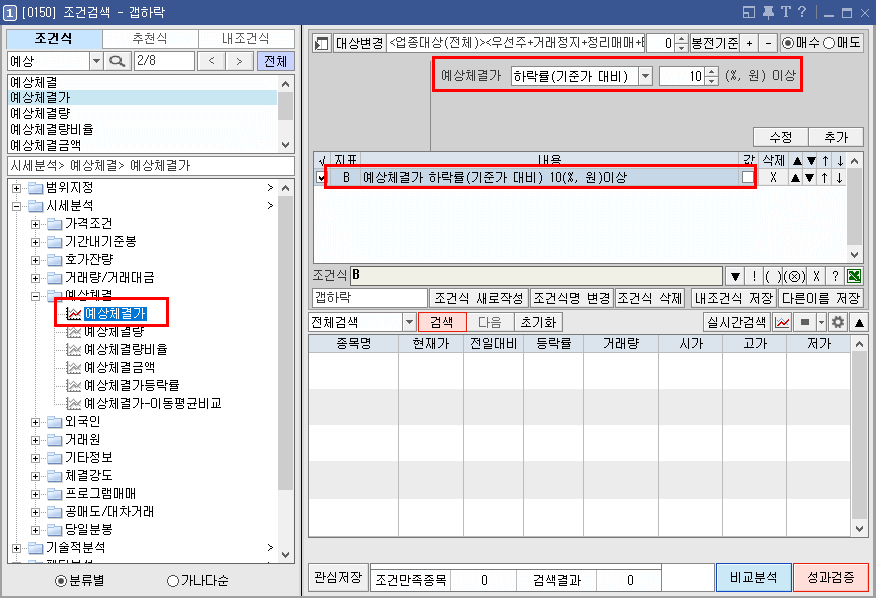The width and height of the screenshot is (876, 598).
Task: Click the T font icon in the title bar
Action: (786, 11)
